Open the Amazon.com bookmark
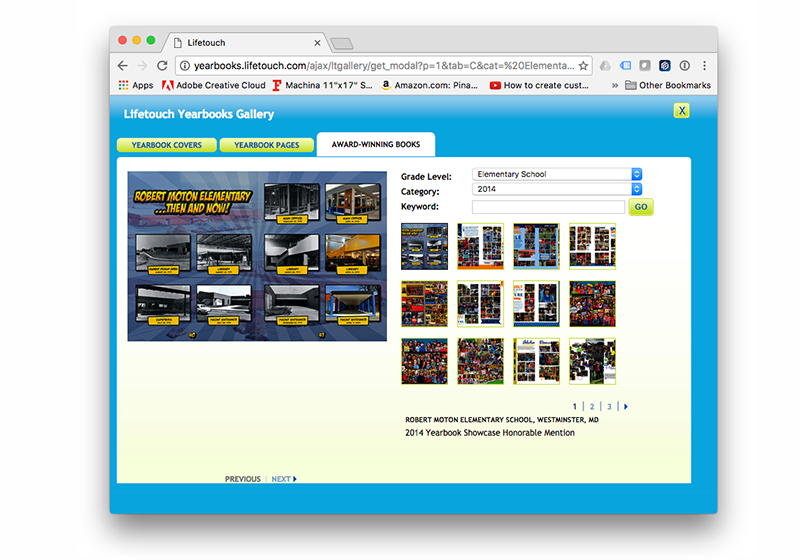 tap(430, 85)
